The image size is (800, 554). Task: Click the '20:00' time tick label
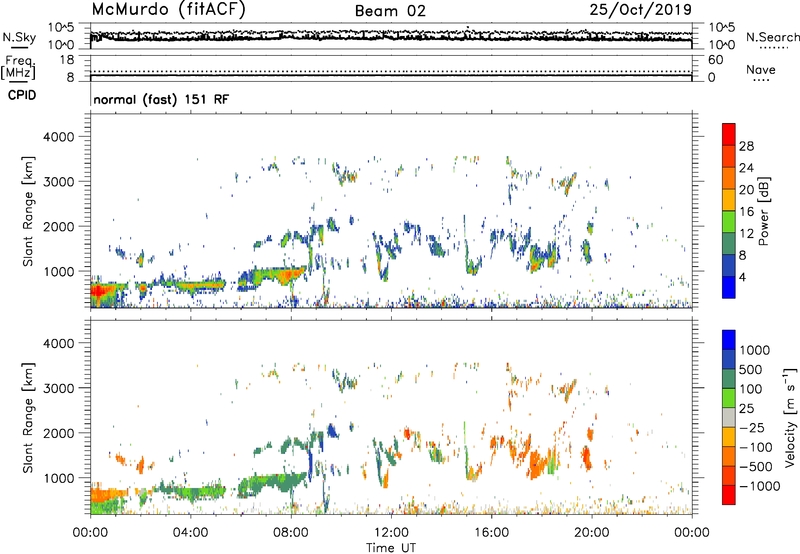(x=592, y=533)
